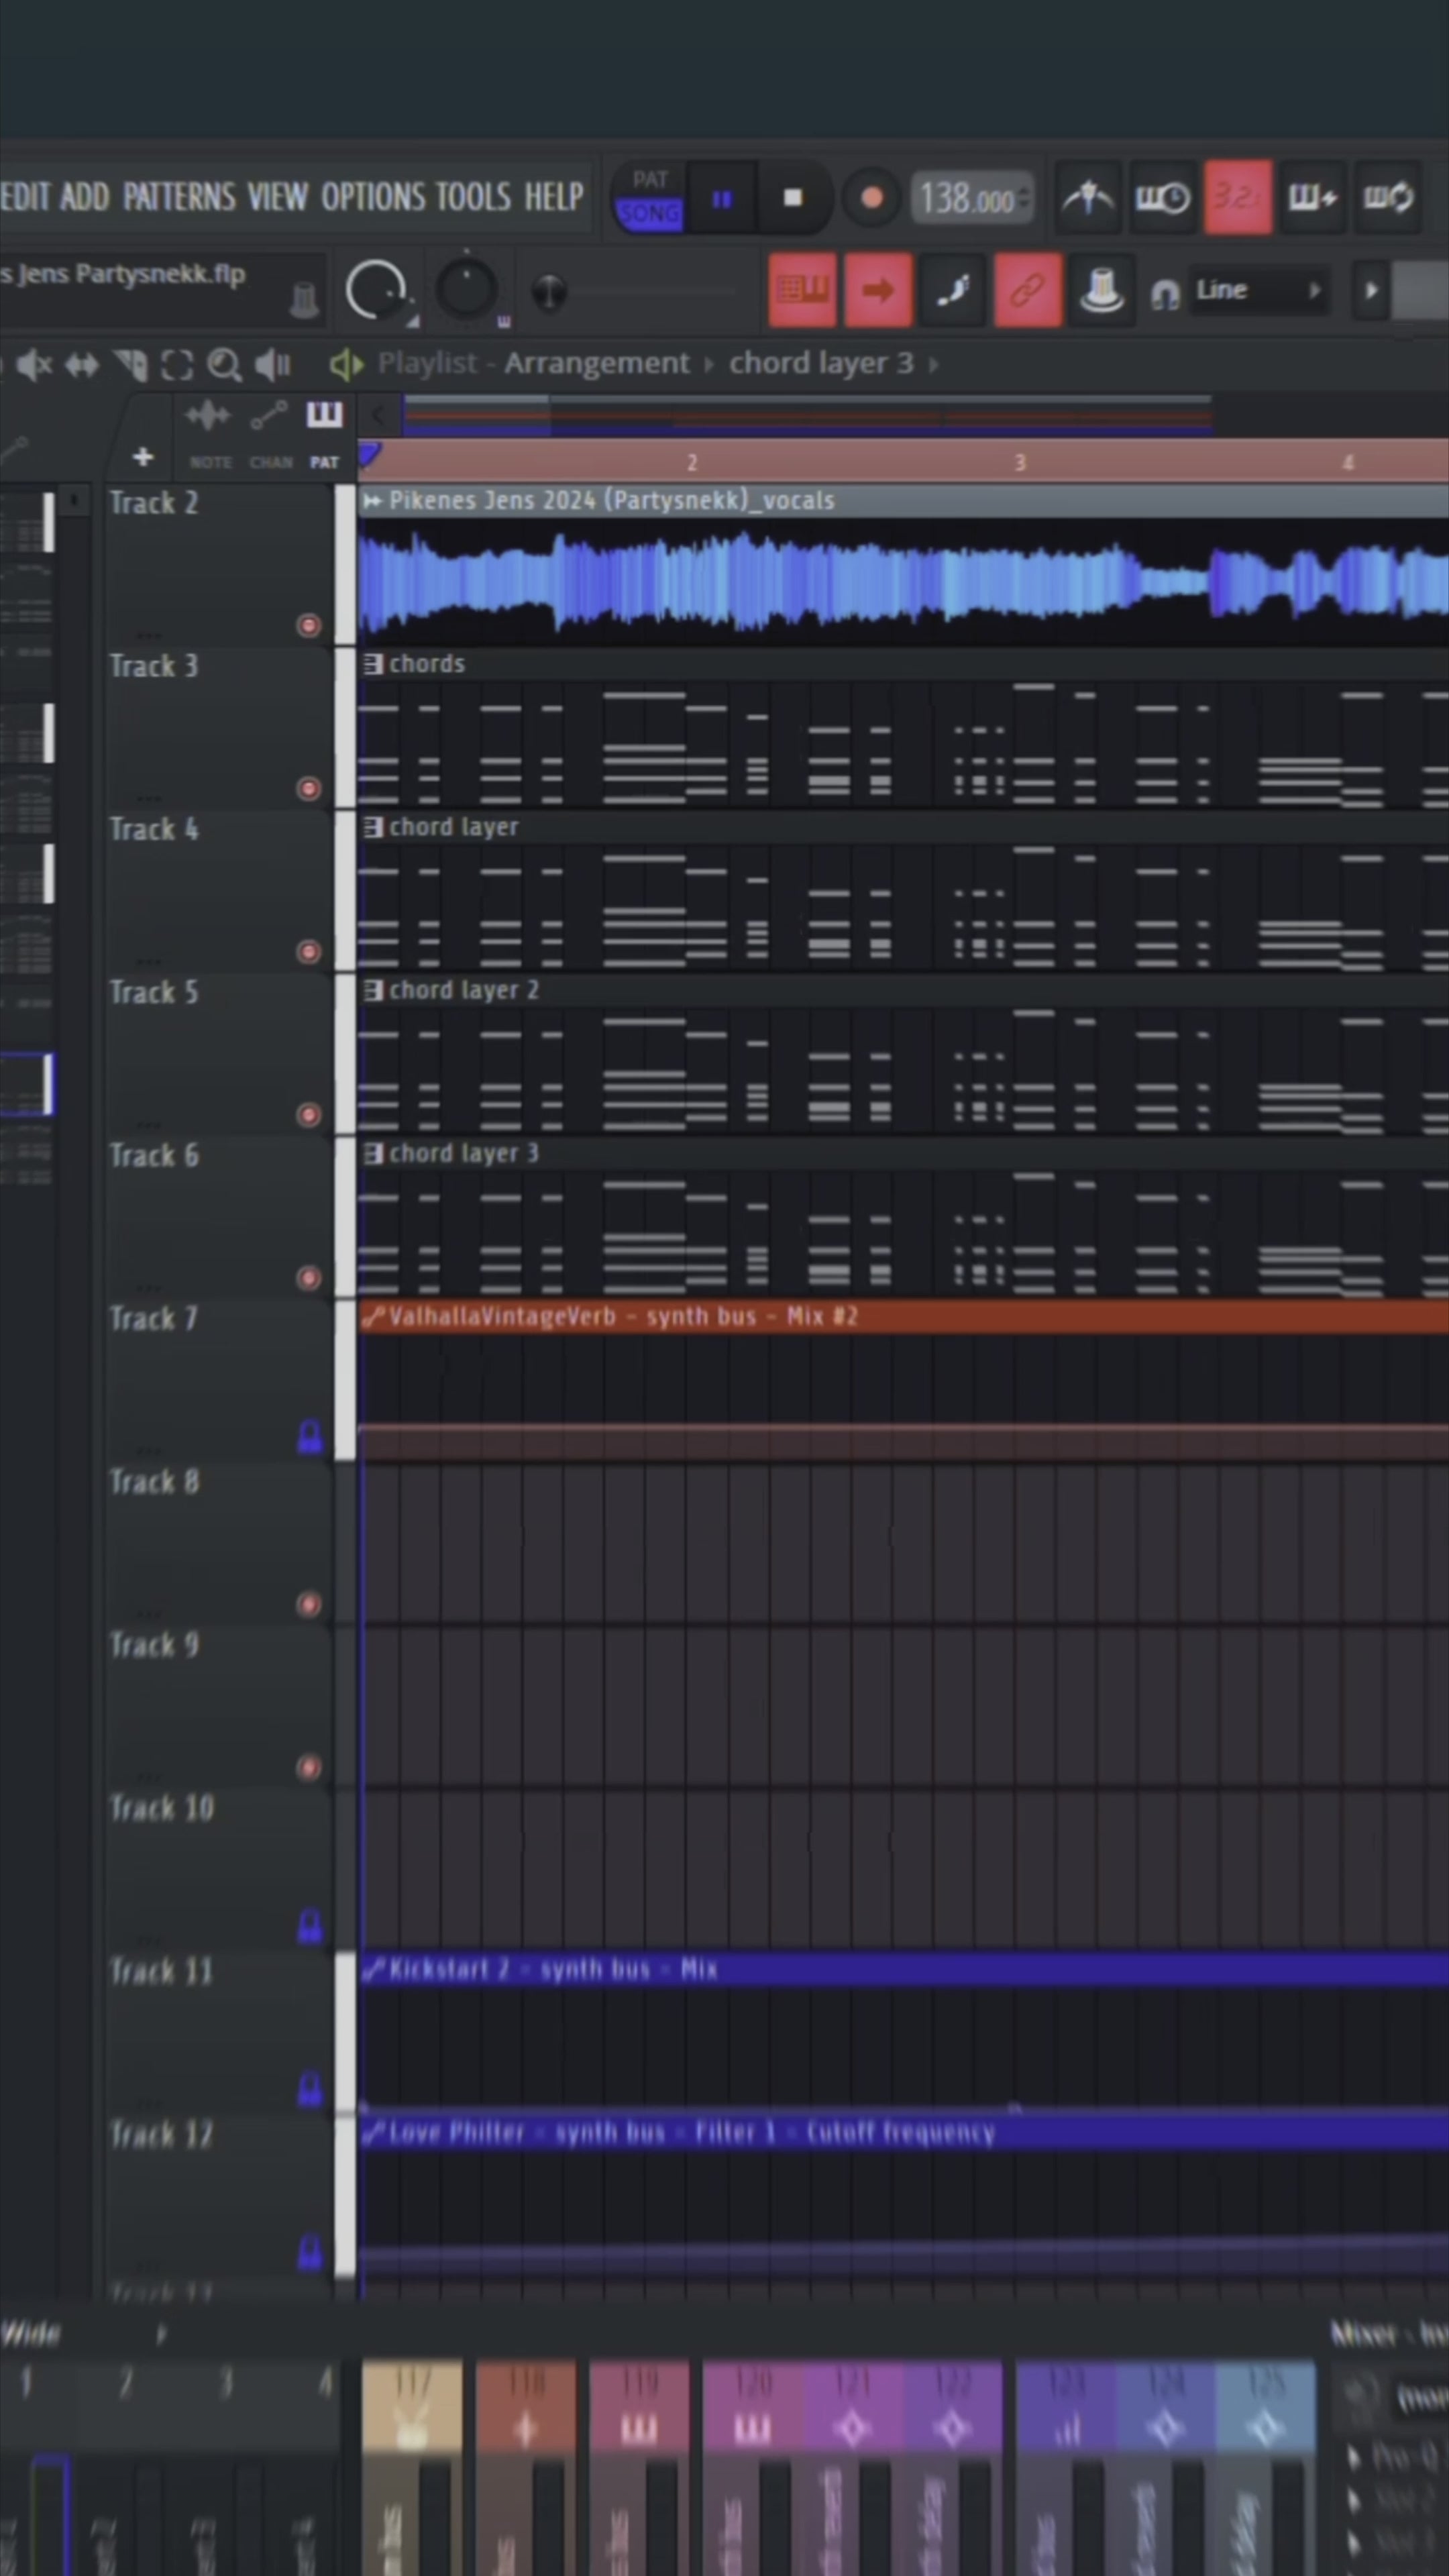Open the chord layer 2 clip menu icon

pyautogui.click(x=373, y=990)
